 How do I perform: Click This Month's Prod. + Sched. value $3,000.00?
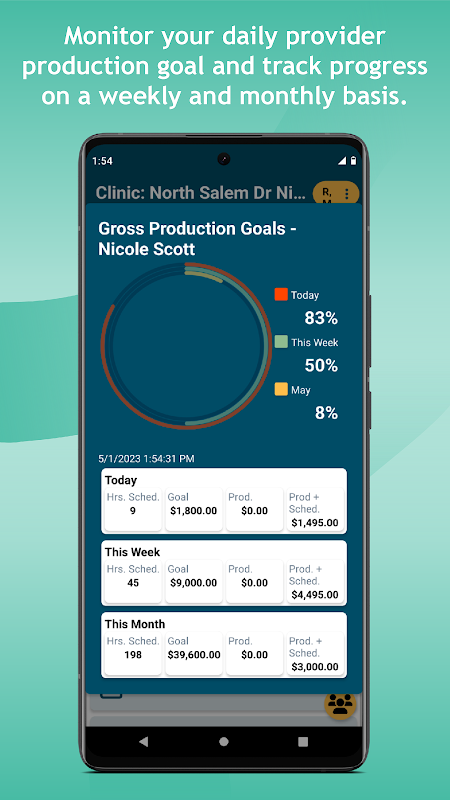pos(315,667)
